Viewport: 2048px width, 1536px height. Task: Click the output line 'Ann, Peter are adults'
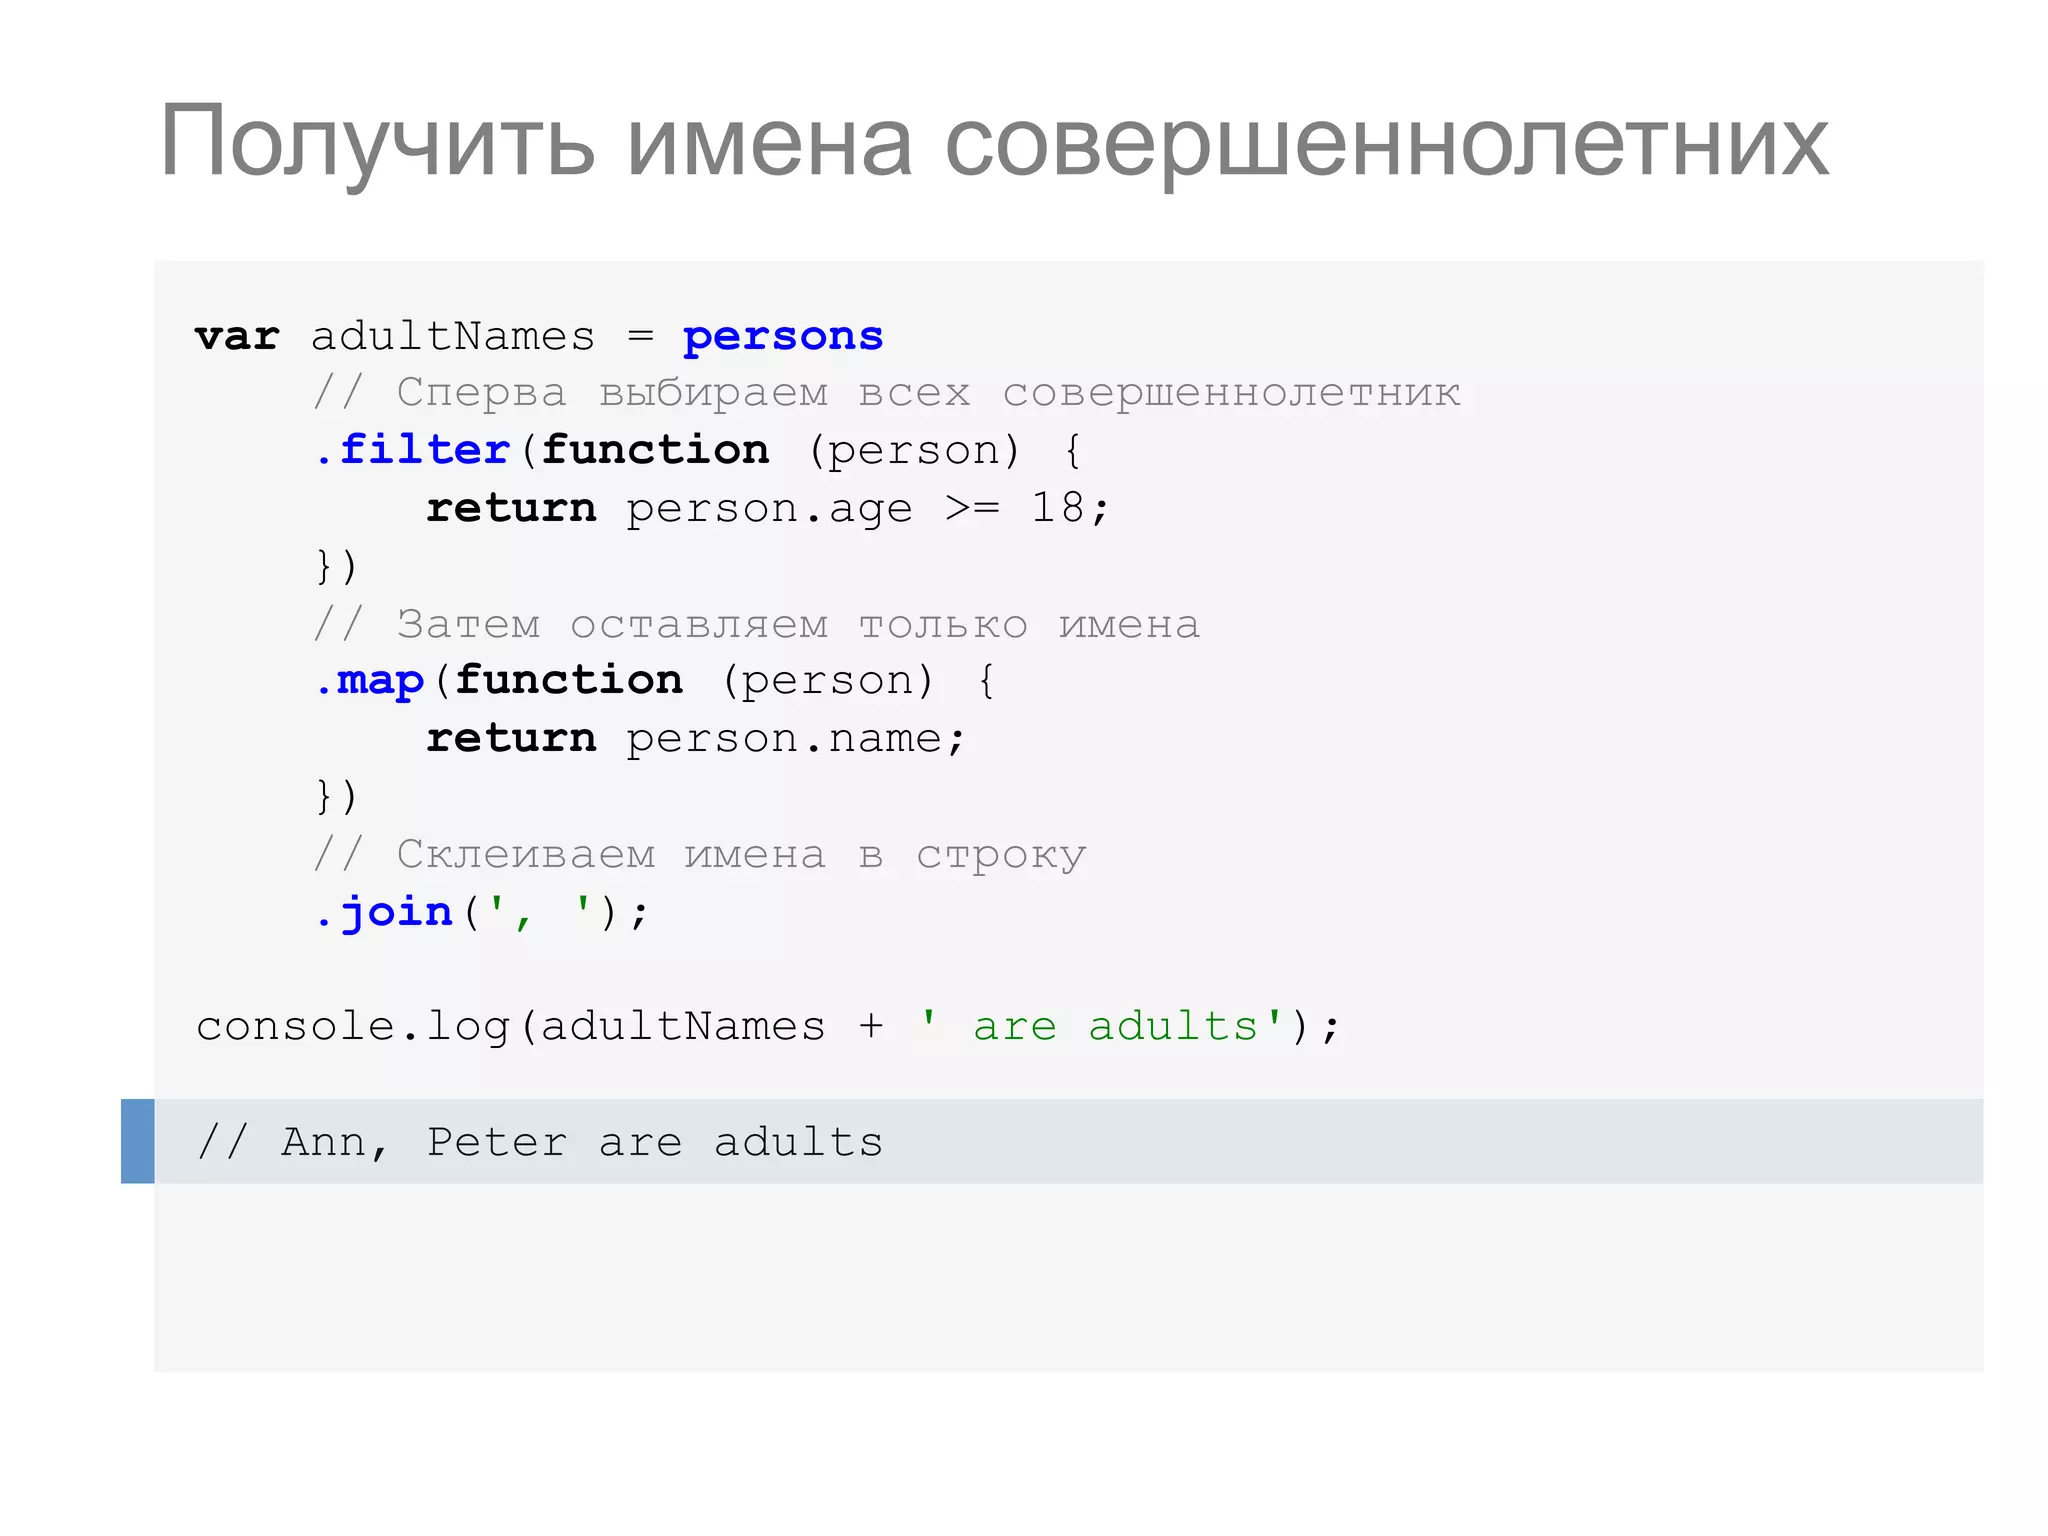540,1142
